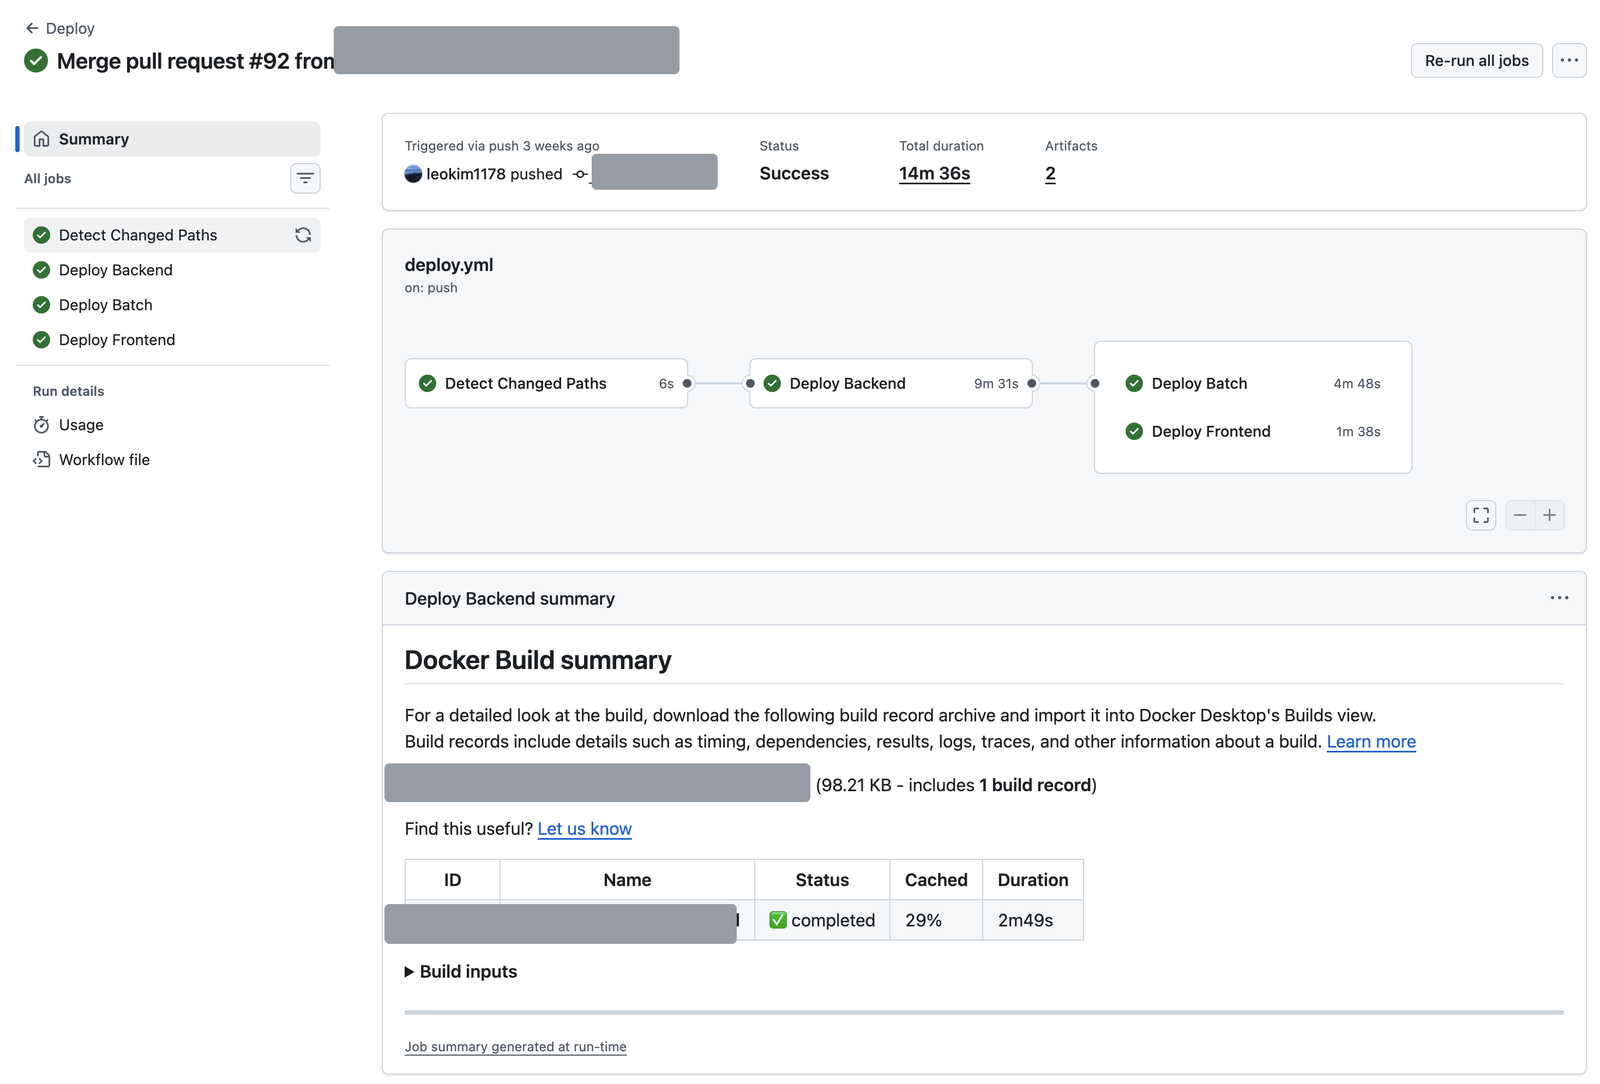Toggle fullscreen workflow graph view

coord(1481,515)
